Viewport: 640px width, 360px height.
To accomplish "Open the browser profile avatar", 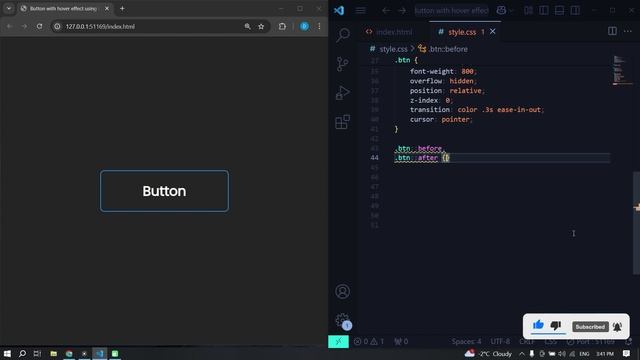I will [x=304, y=26].
